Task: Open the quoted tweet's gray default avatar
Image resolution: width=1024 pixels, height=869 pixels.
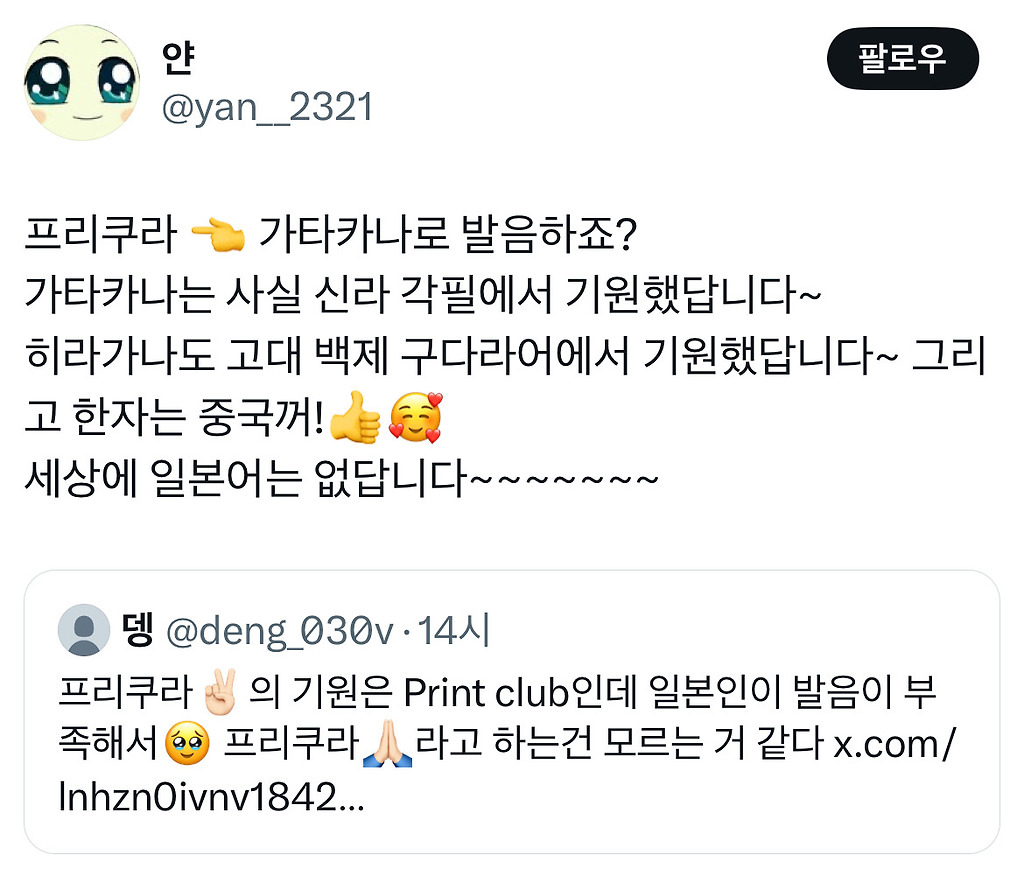Action: pos(84,630)
